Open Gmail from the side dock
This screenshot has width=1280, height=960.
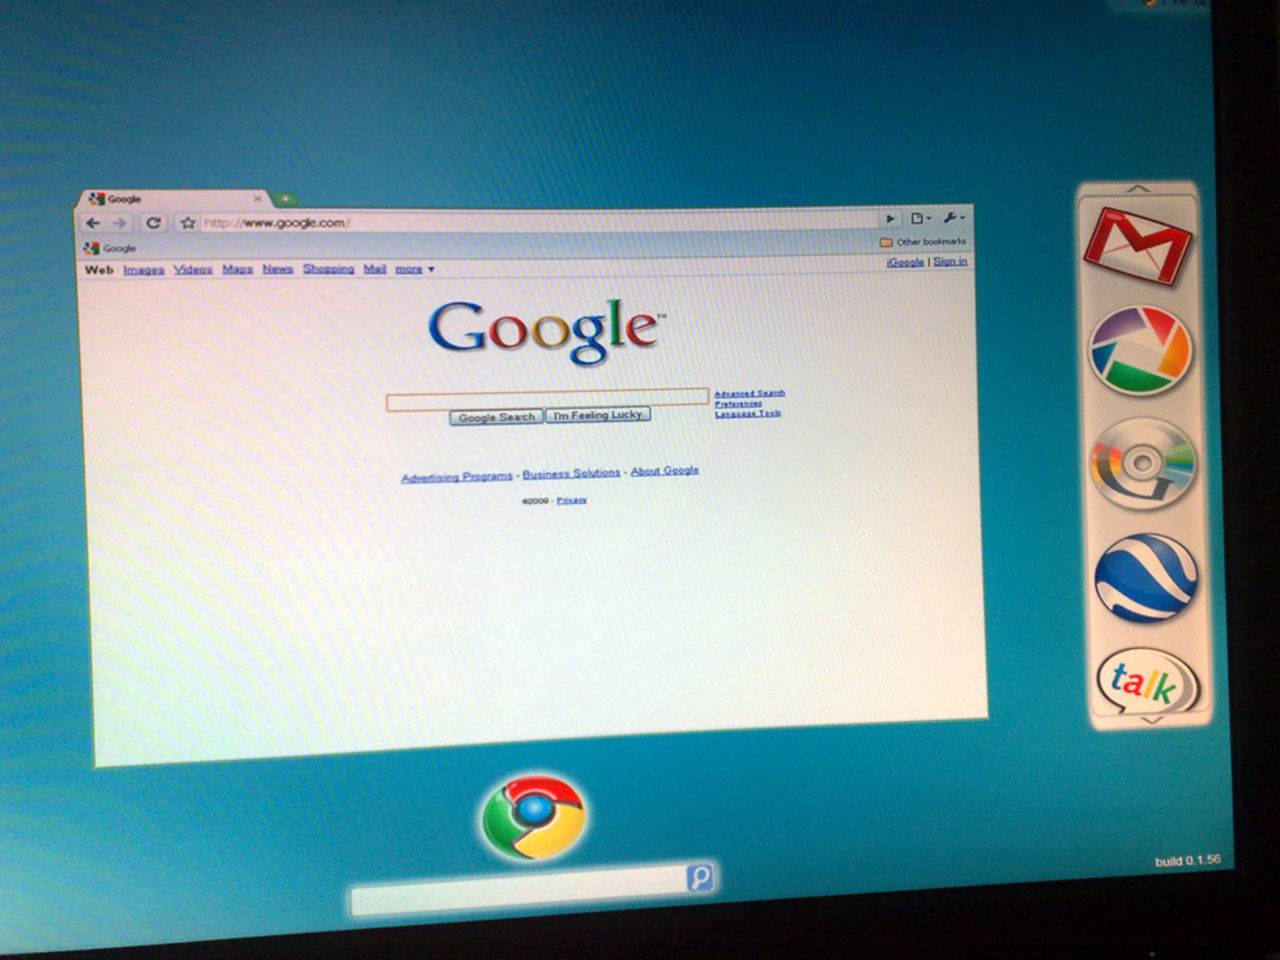[x=1138, y=245]
